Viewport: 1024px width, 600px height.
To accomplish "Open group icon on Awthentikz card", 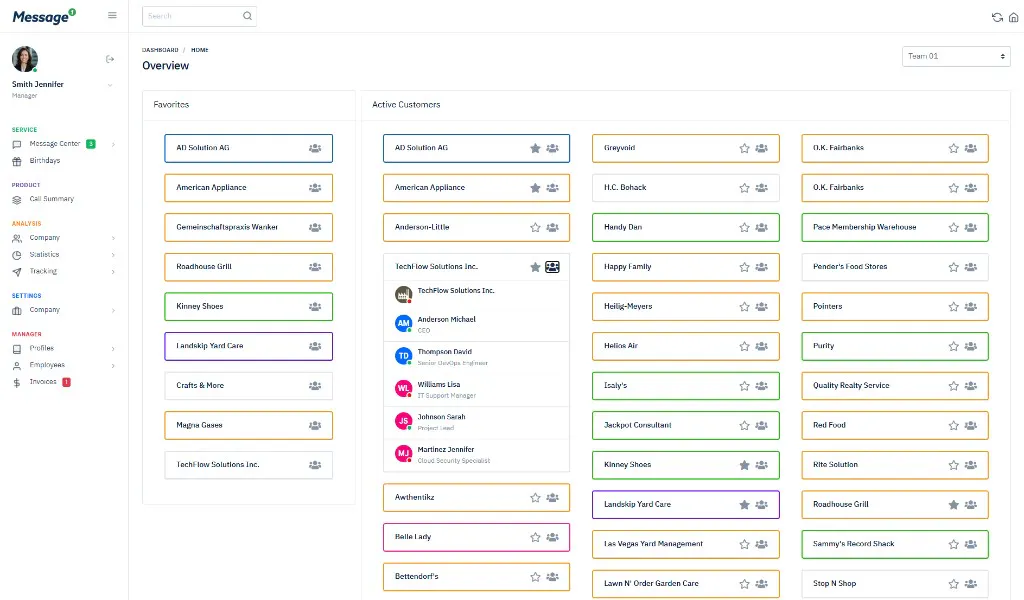I will coord(552,497).
